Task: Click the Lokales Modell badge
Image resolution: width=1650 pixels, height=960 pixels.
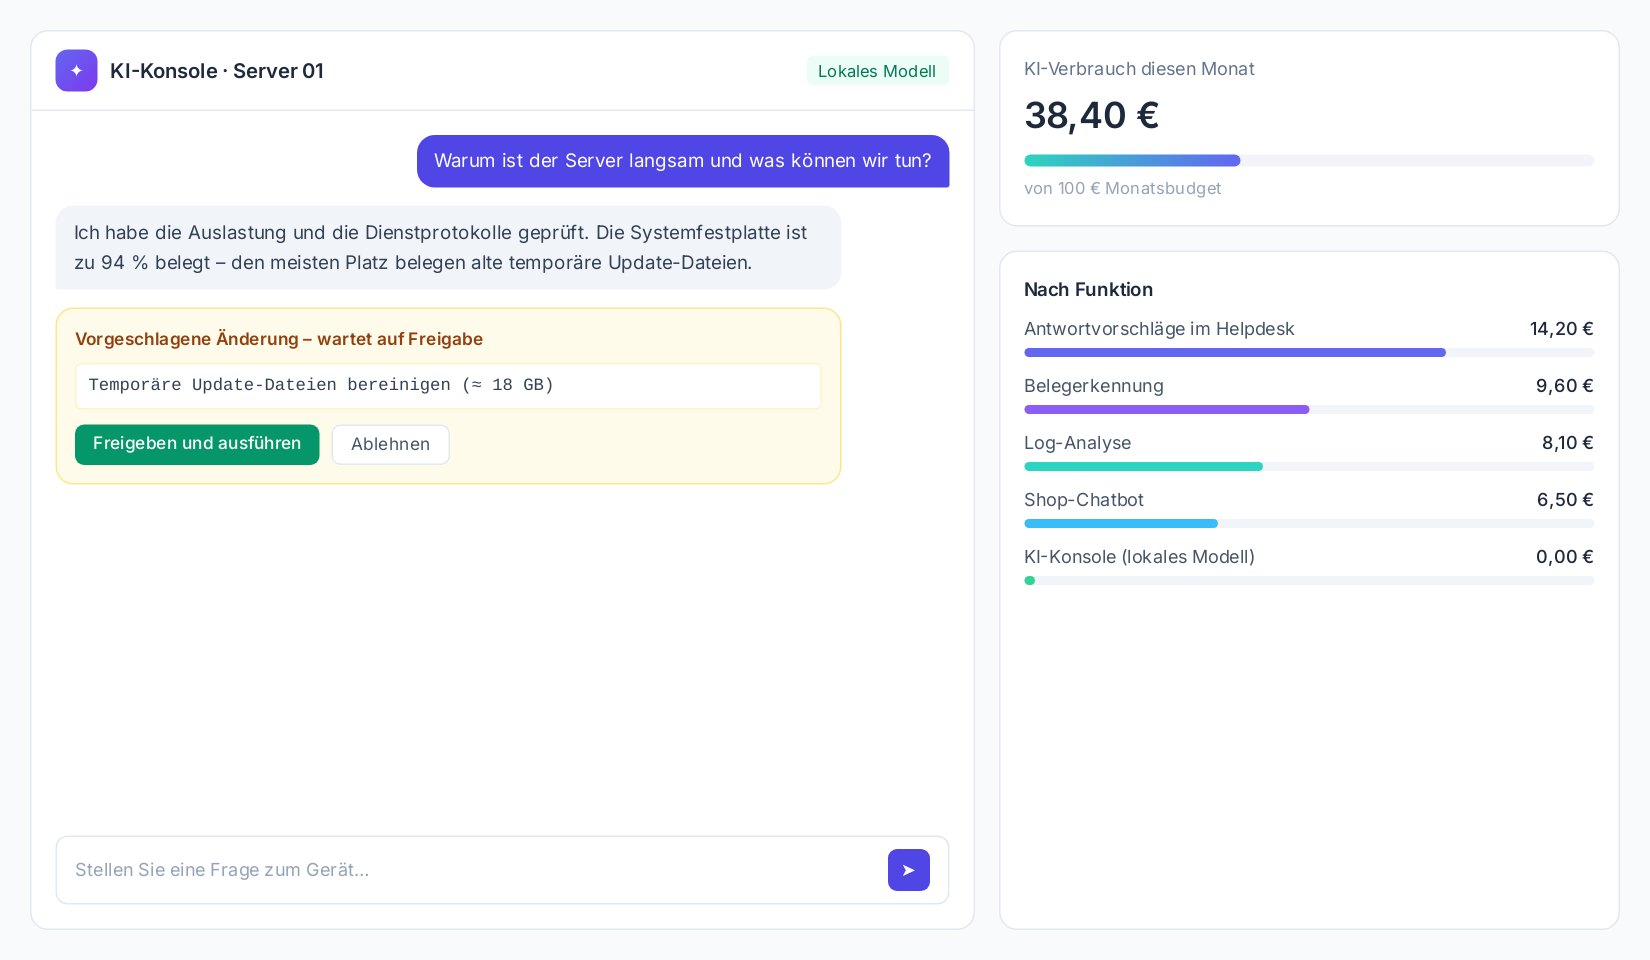Action: pyautogui.click(x=877, y=71)
